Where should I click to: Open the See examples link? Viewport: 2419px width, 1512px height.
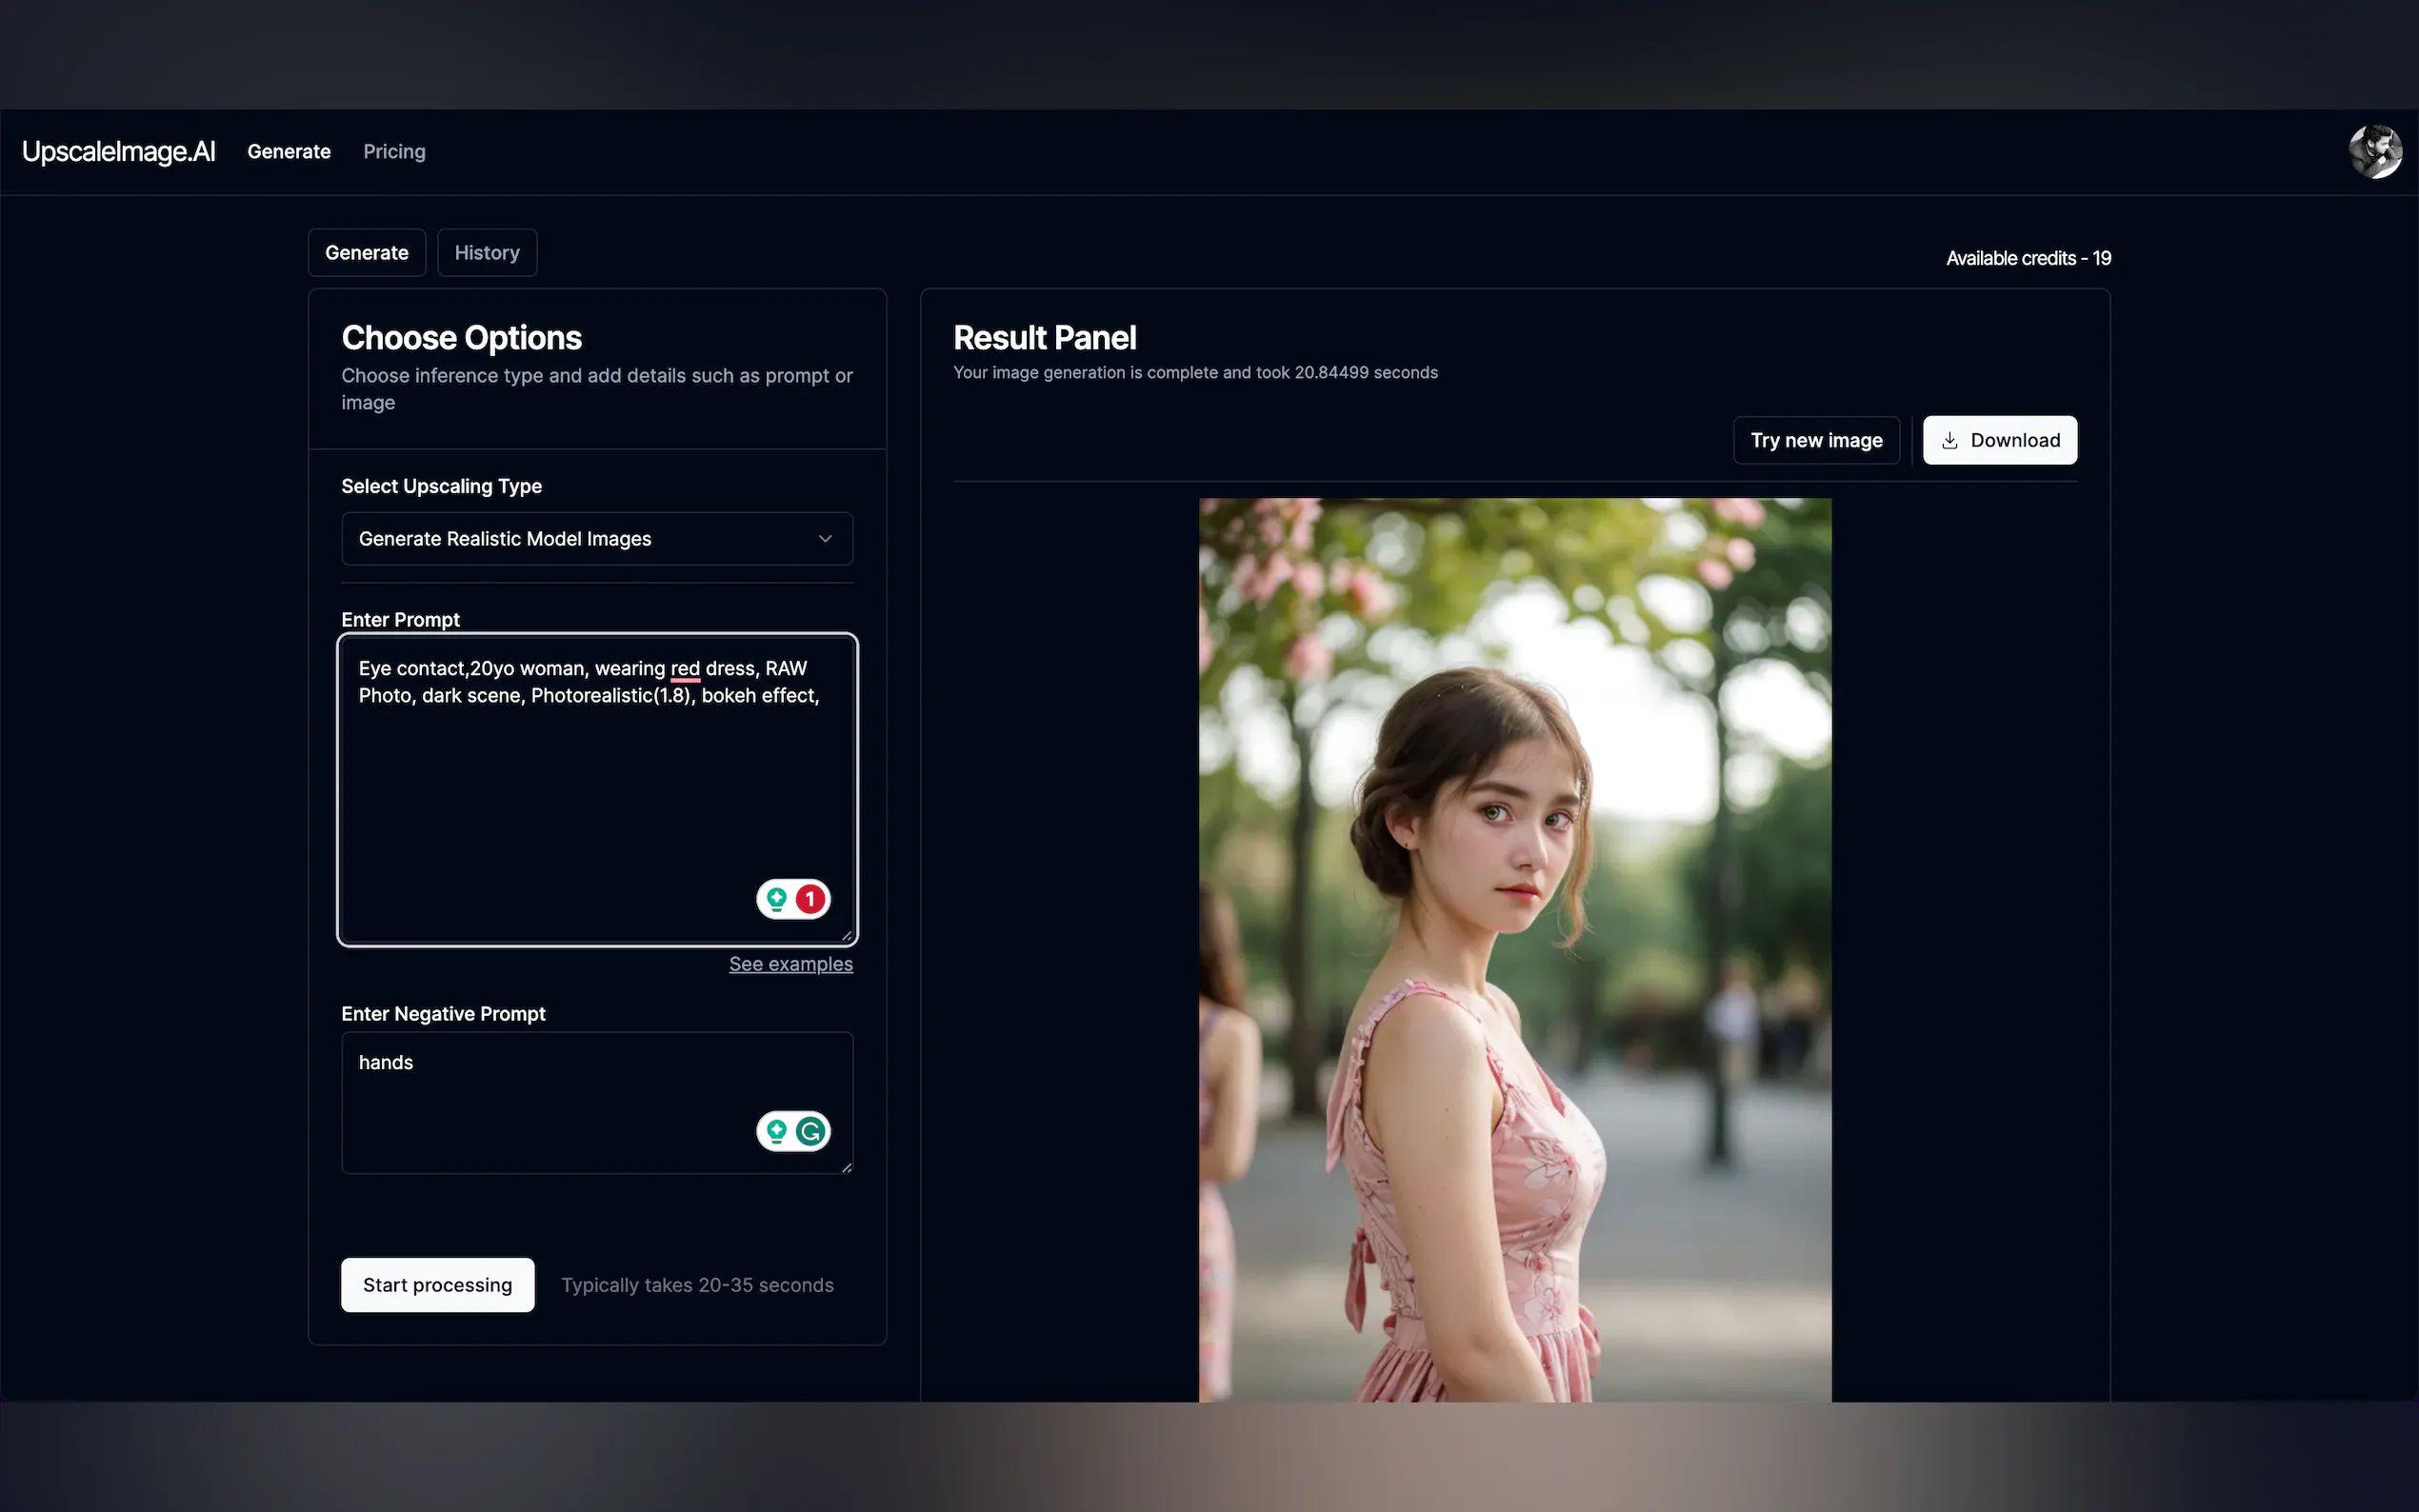(x=790, y=963)
